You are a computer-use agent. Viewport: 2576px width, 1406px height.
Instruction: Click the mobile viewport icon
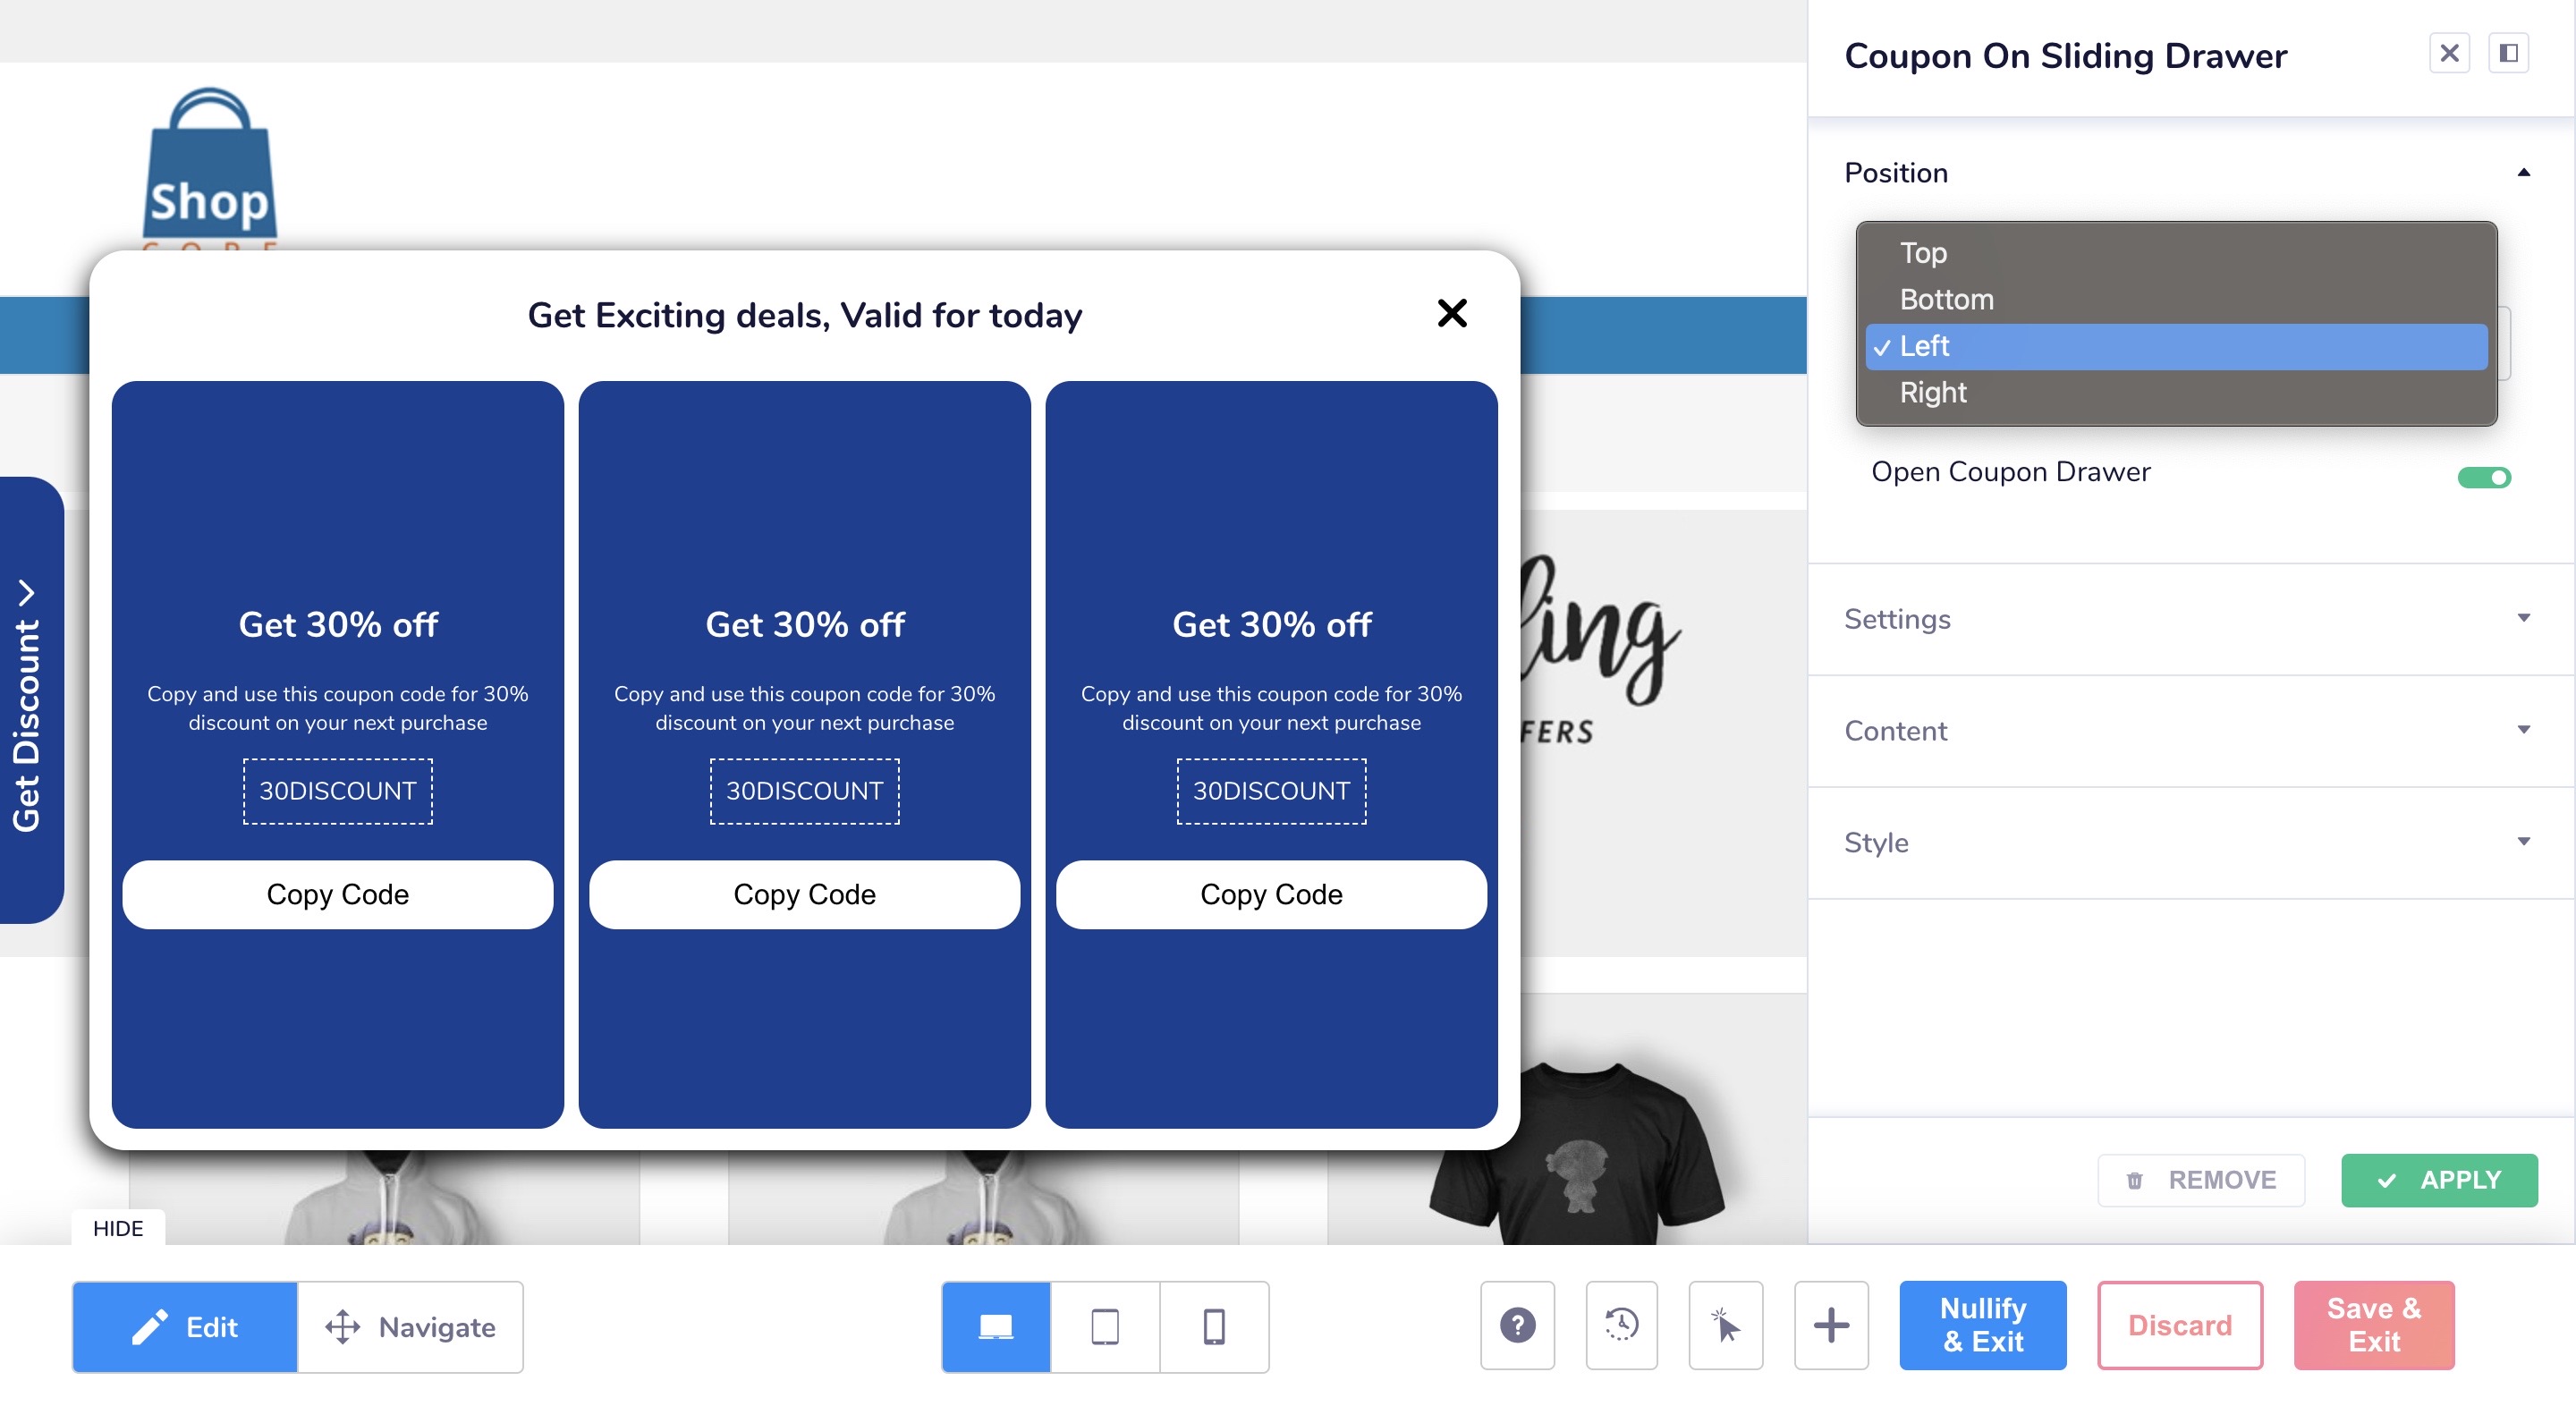click(x=1212, y=1326)
